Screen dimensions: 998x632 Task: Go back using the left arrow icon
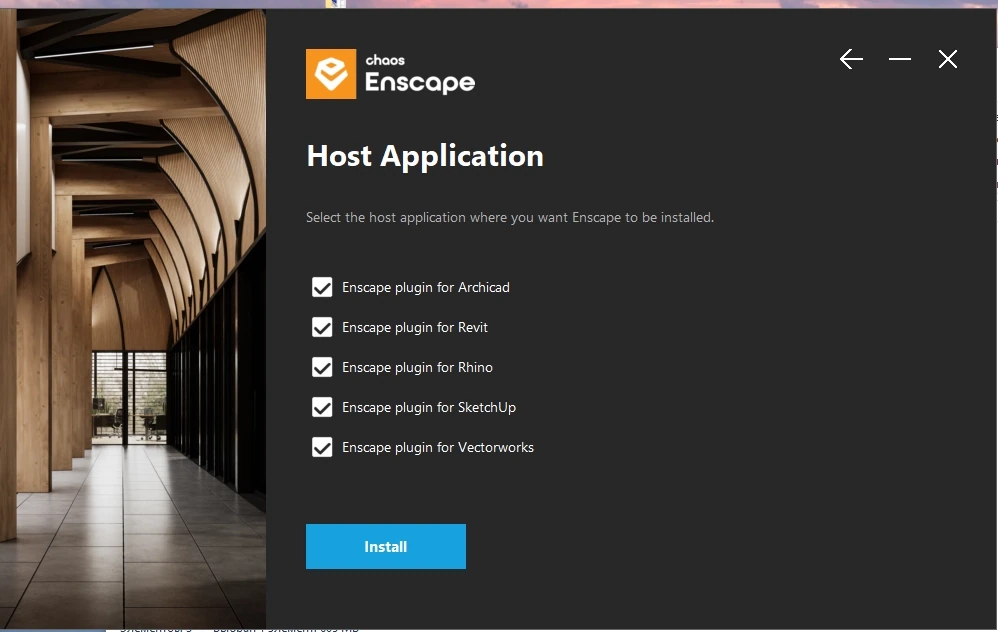coord(851,59)
